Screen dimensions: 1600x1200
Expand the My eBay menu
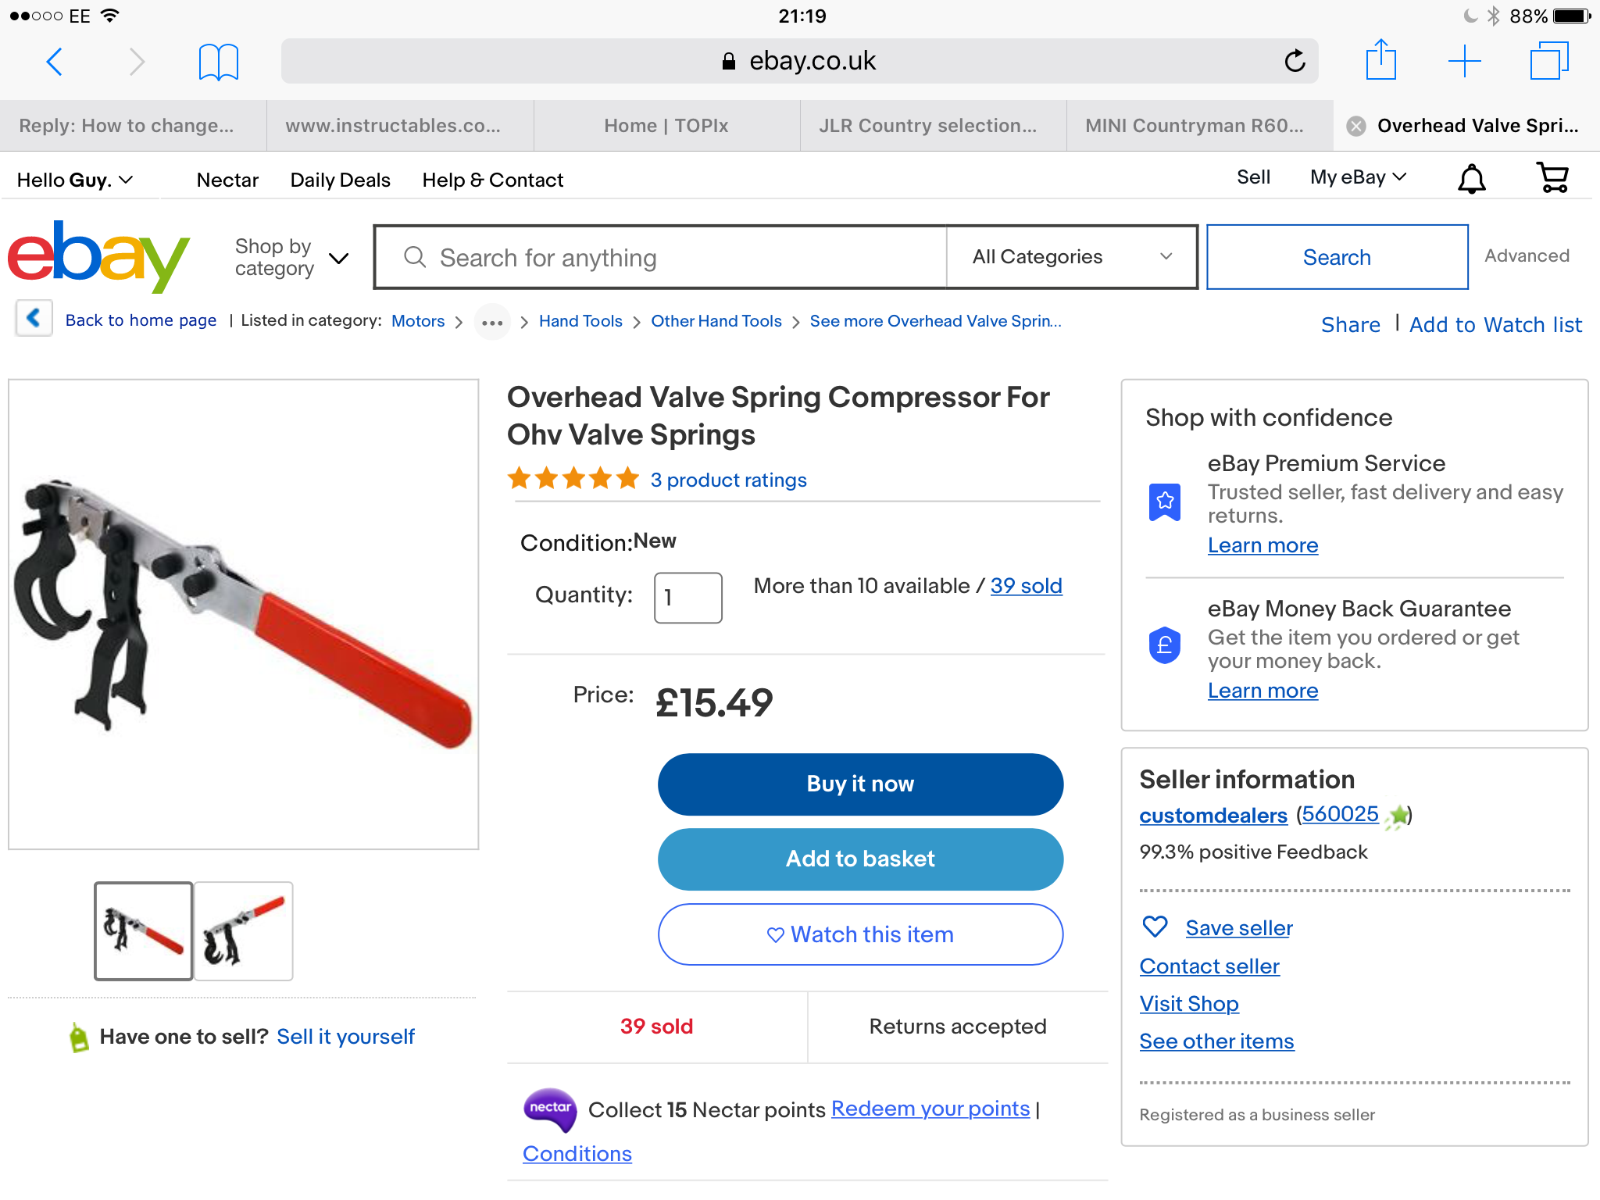1358,178
